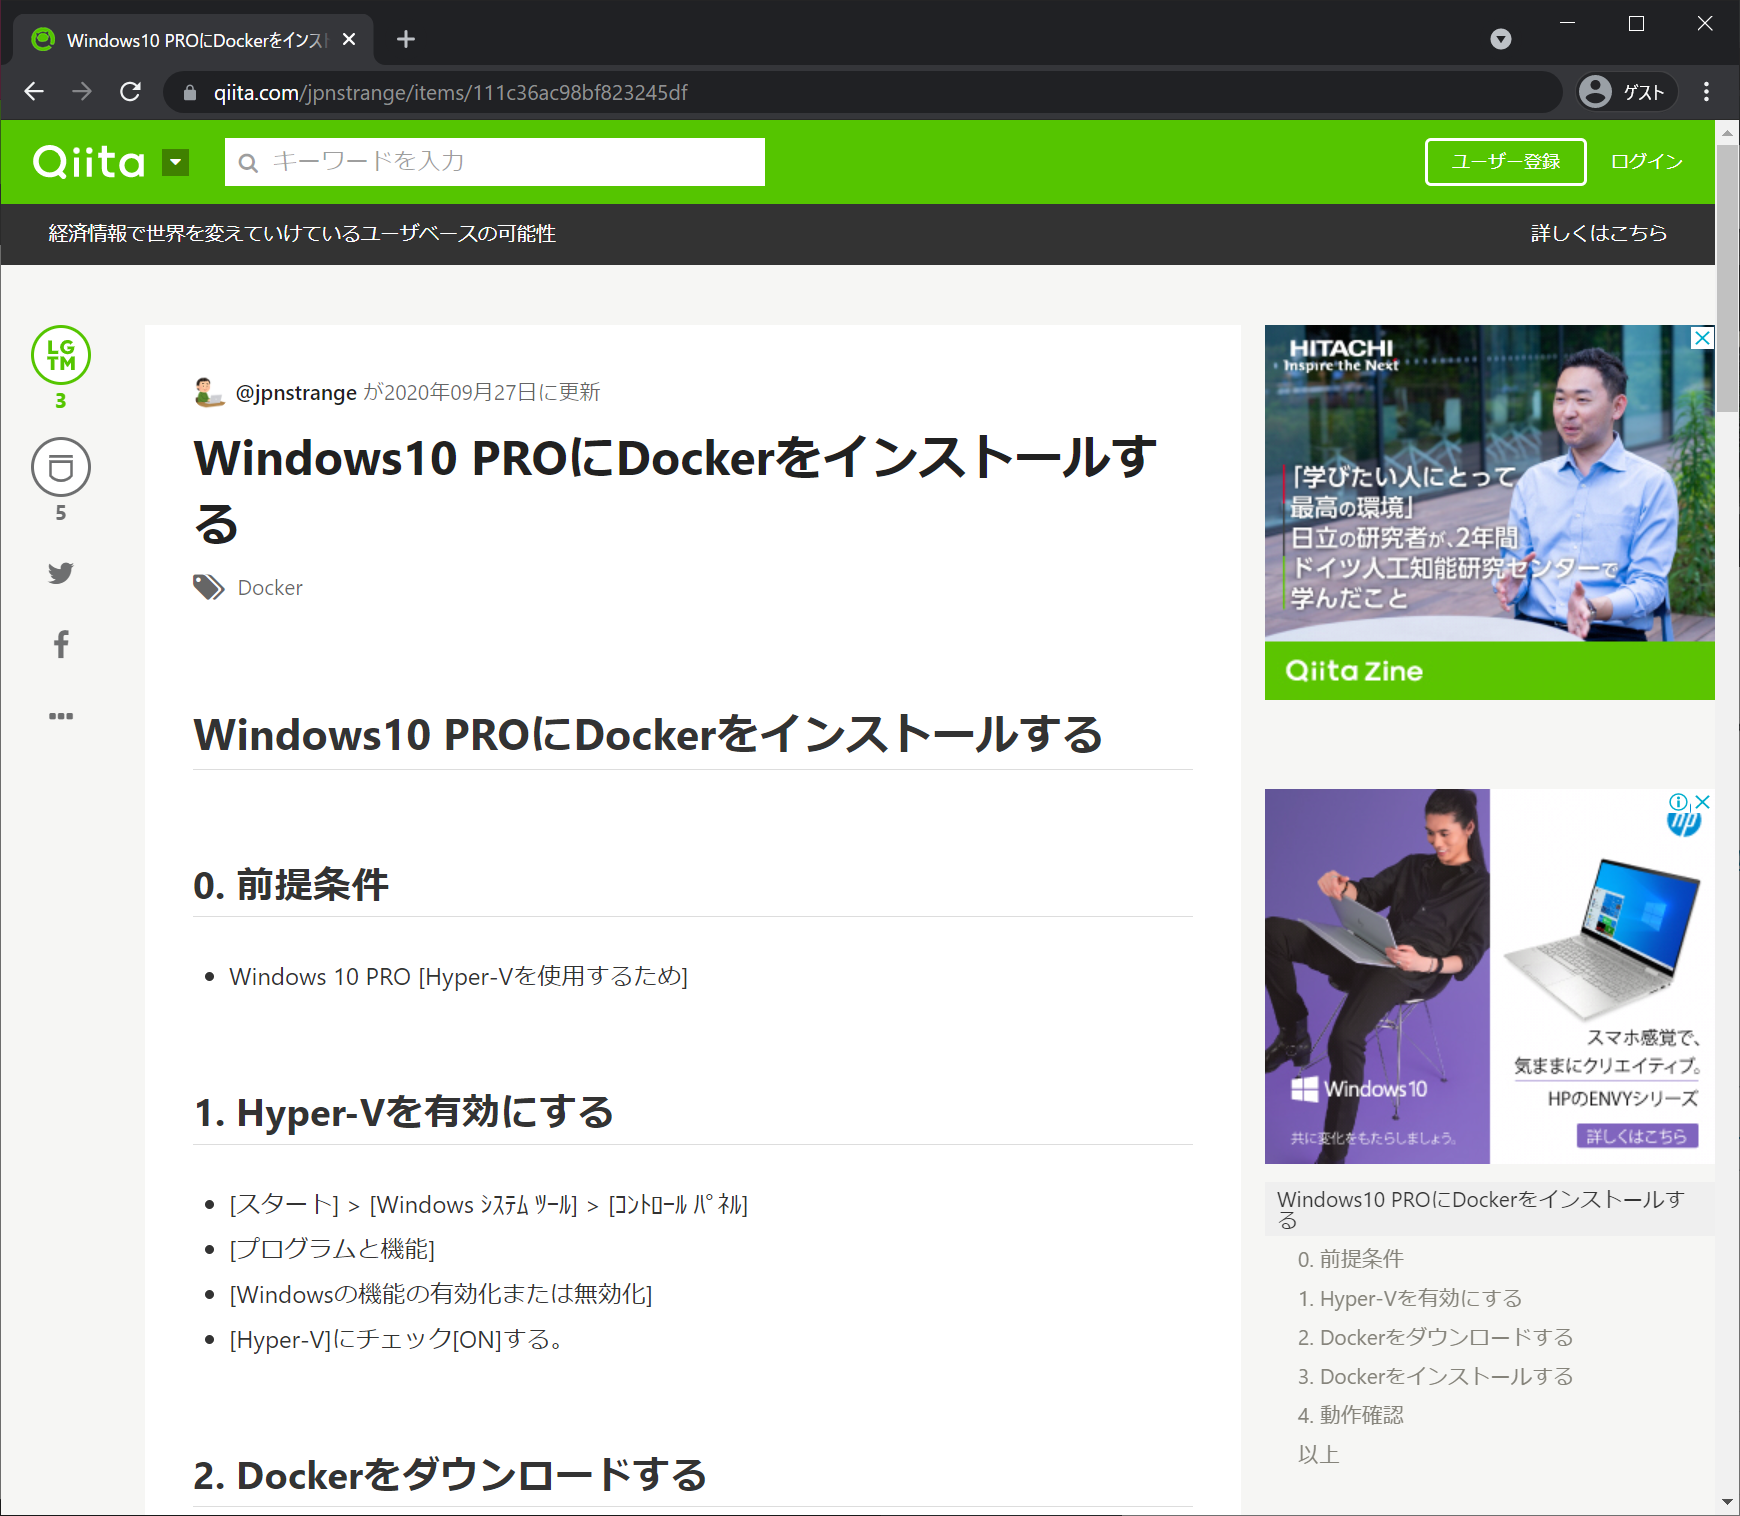Click the address bar URL
This screenshot has width=1740, height=1516.
(x=451, y=93)
